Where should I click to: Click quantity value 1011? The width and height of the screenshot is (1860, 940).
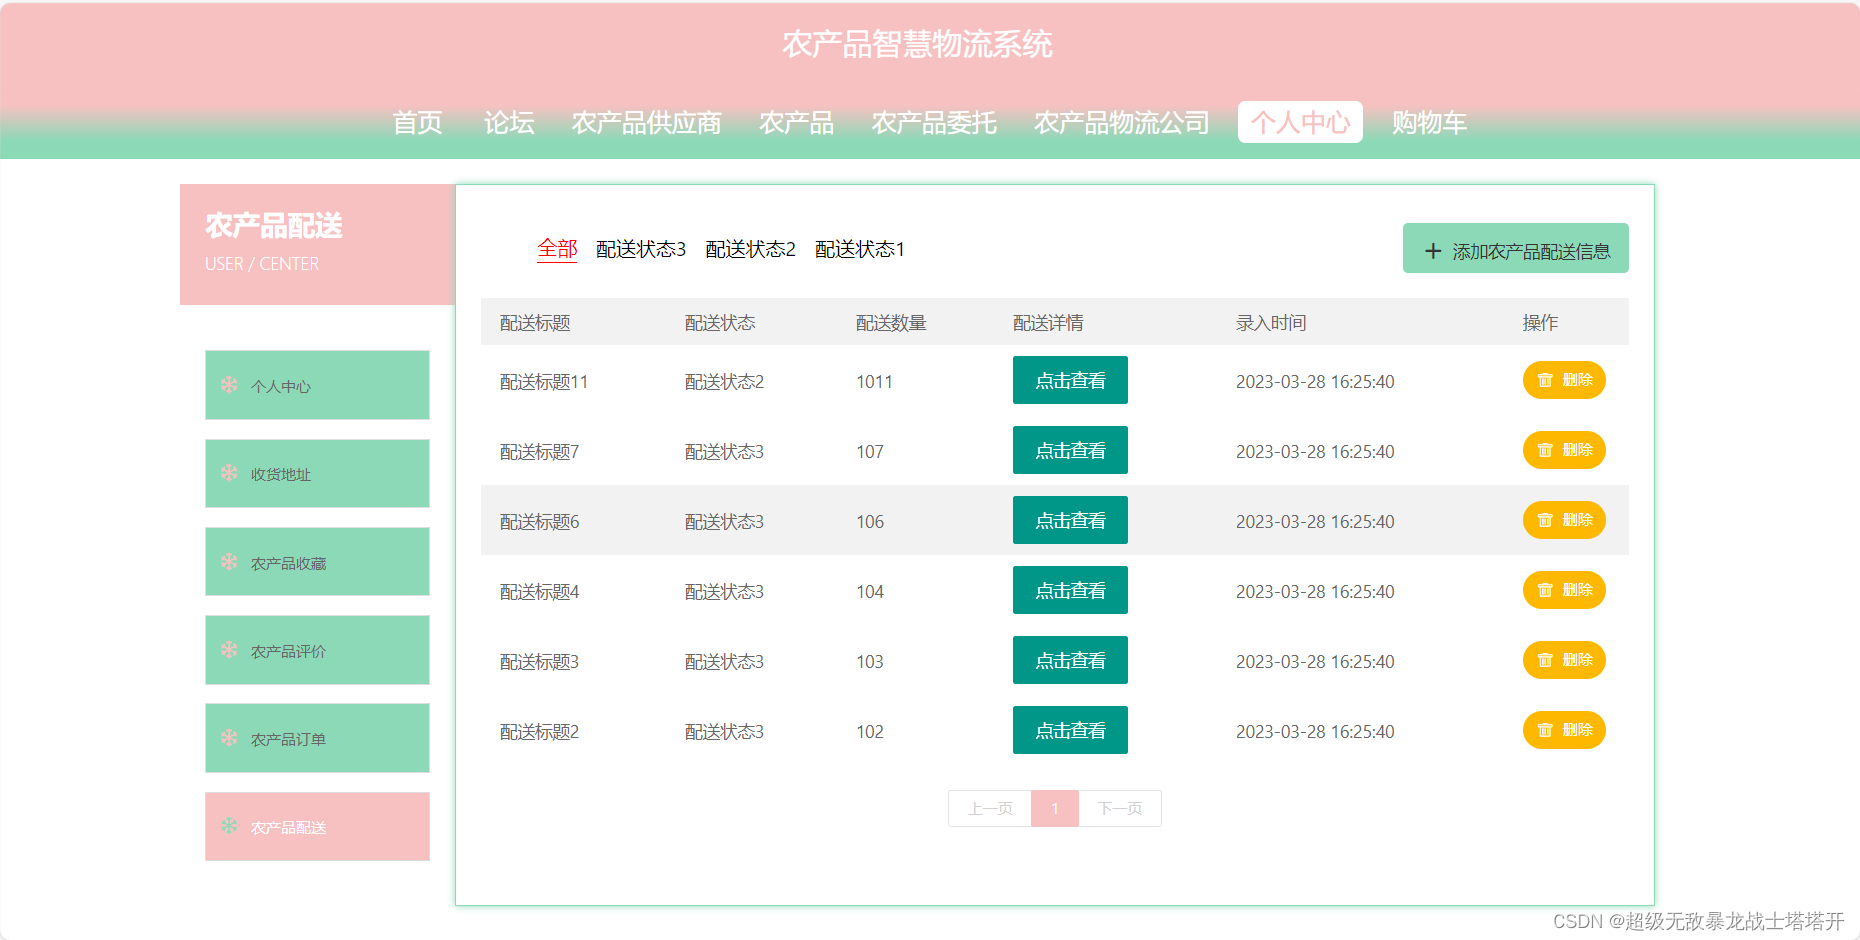[874, 382]
